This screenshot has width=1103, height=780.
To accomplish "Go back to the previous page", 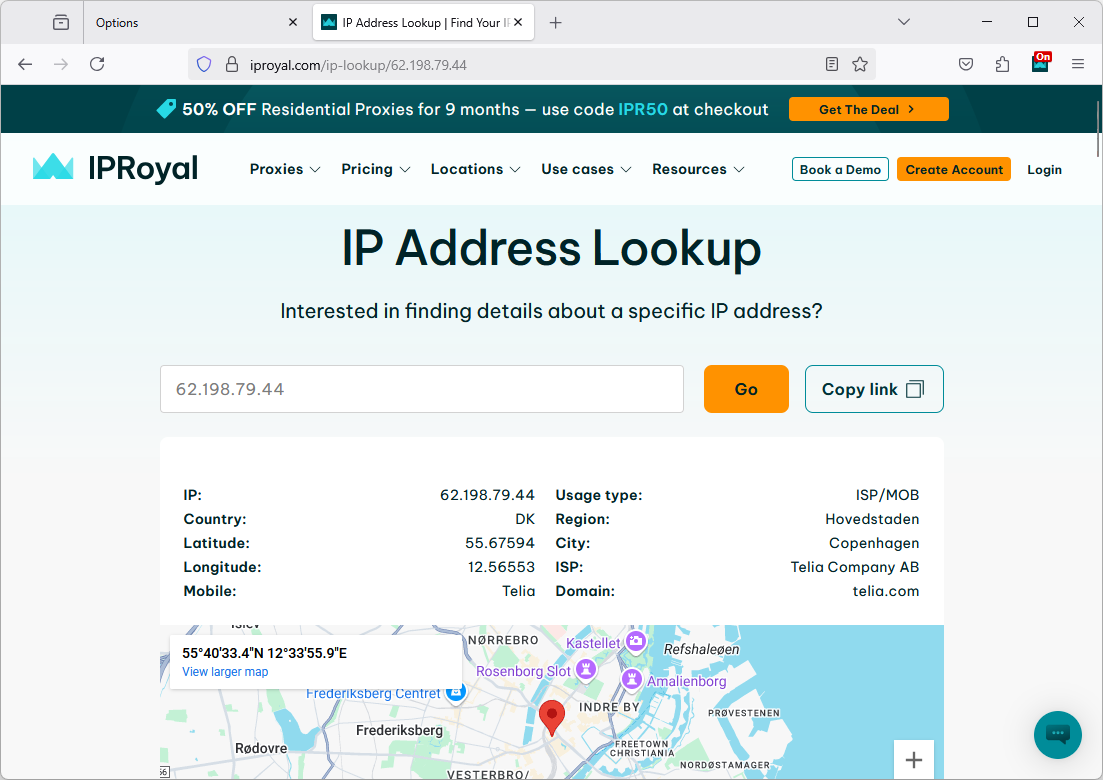I will click(x=25, y=65).
